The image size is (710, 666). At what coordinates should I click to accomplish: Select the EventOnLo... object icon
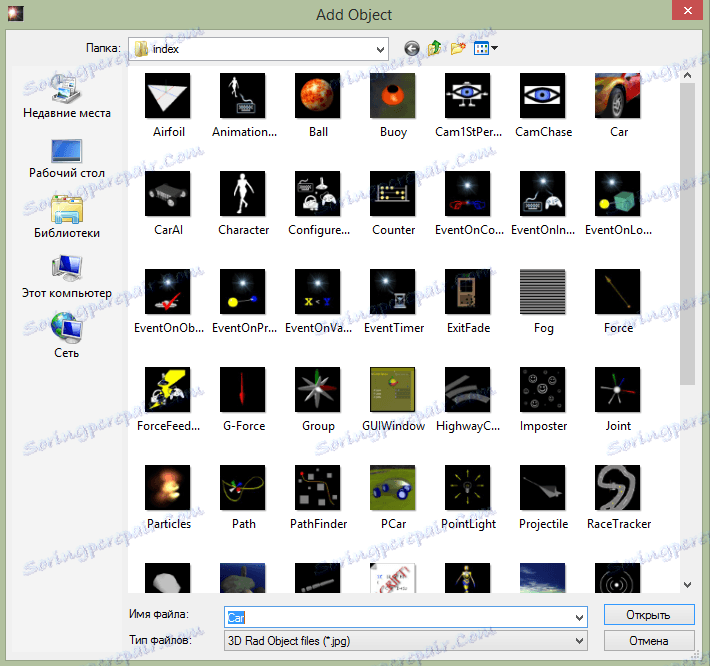[x=618, y=193]
